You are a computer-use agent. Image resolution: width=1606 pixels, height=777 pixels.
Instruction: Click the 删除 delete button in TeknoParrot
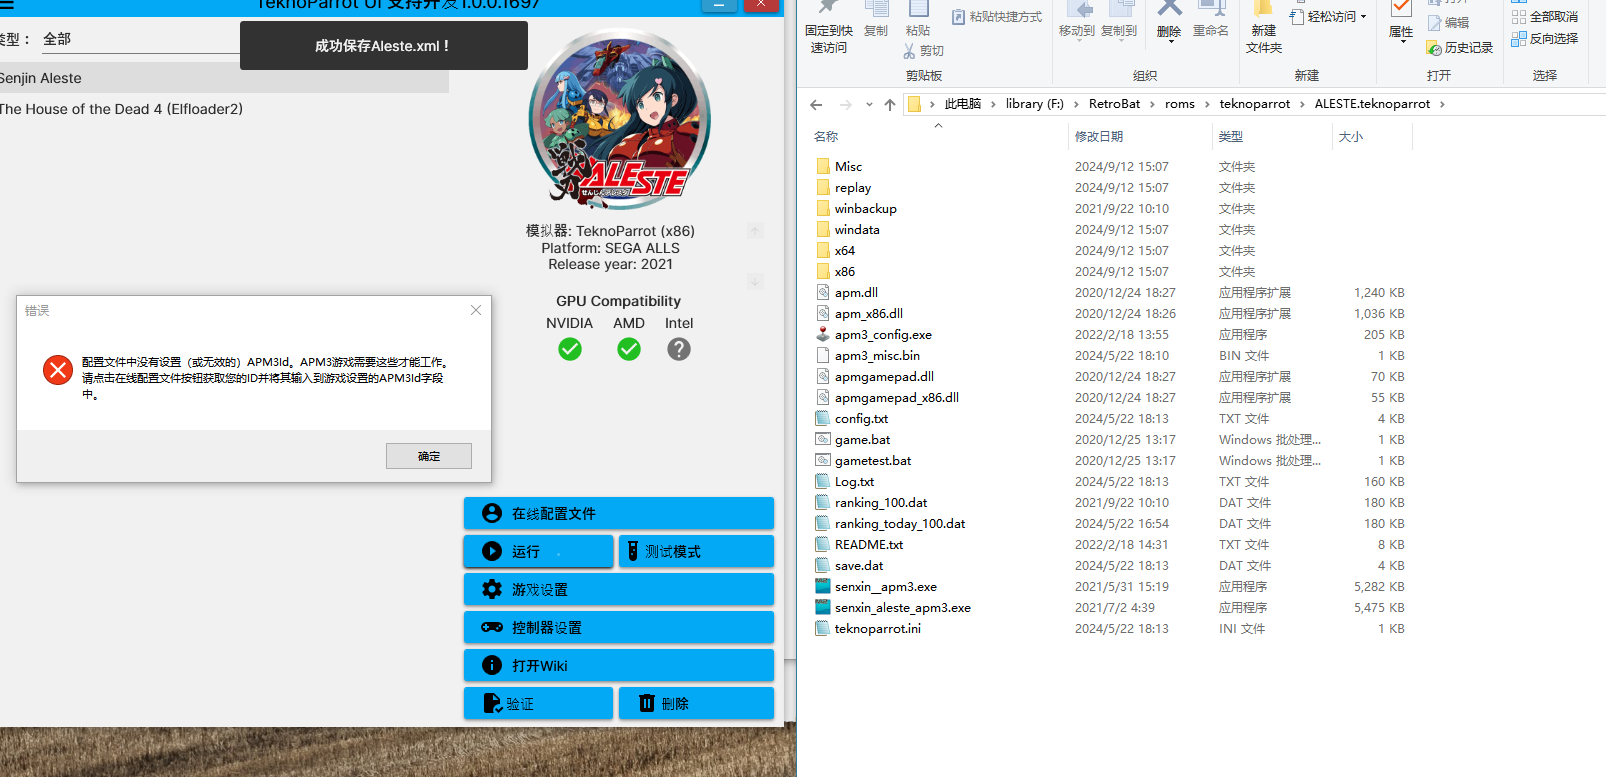pos(696,703)
